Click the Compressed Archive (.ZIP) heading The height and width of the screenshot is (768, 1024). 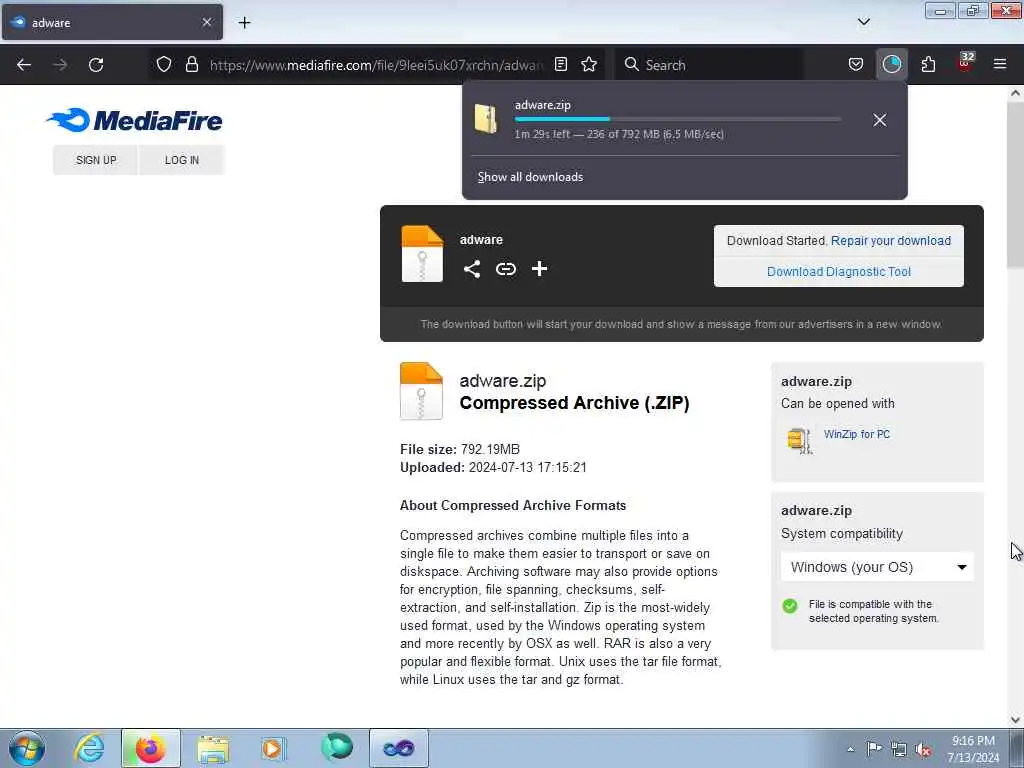(x=574, y=403)
